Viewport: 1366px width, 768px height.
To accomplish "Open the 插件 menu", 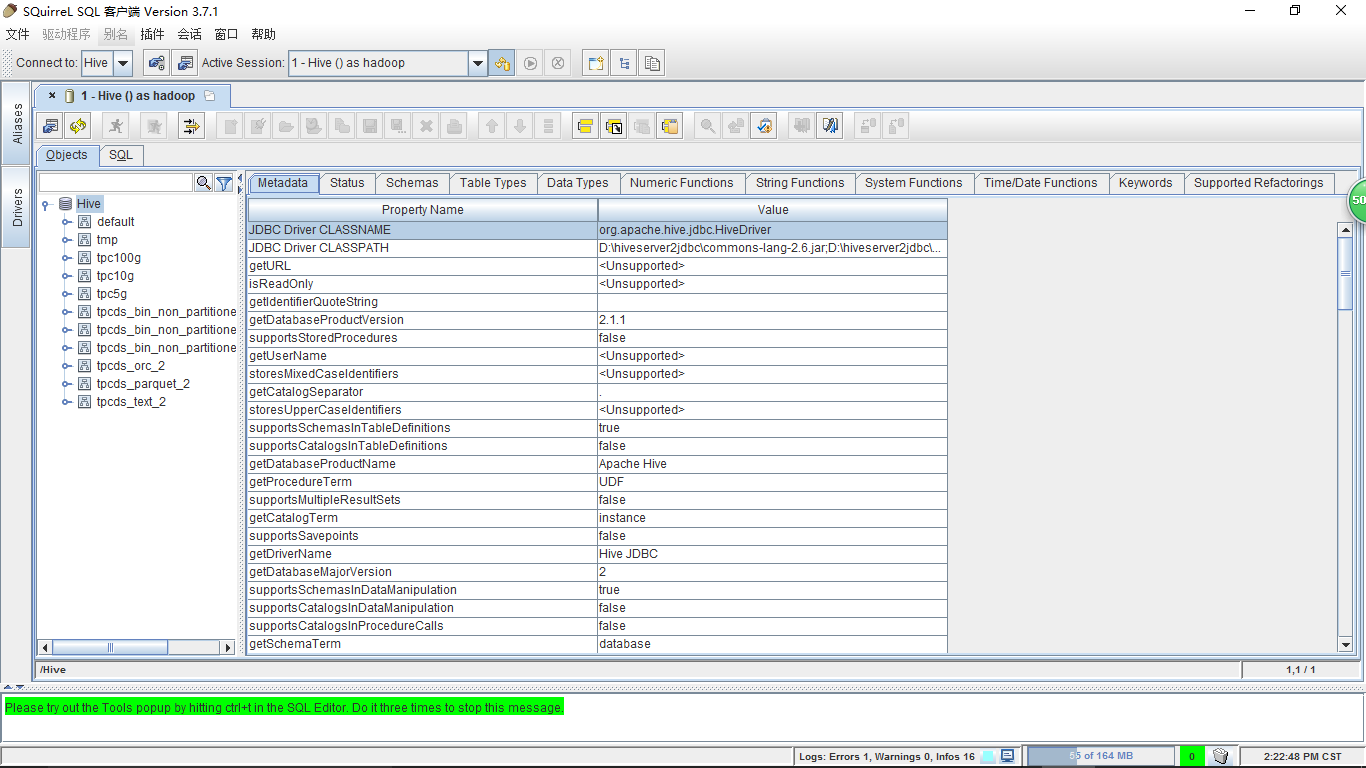I will click(152, 34).
